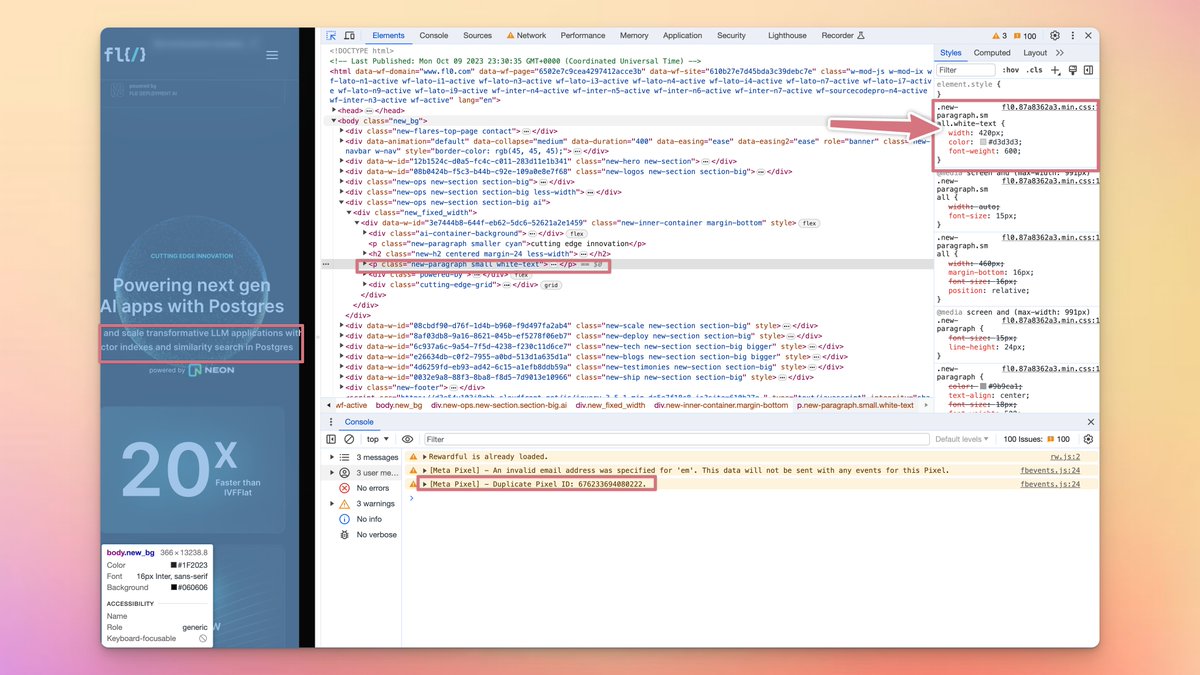Click the 3 warnings counter in top bar
The image size is (1200, 675).
pyautogui.click(x=1000, y=35)
